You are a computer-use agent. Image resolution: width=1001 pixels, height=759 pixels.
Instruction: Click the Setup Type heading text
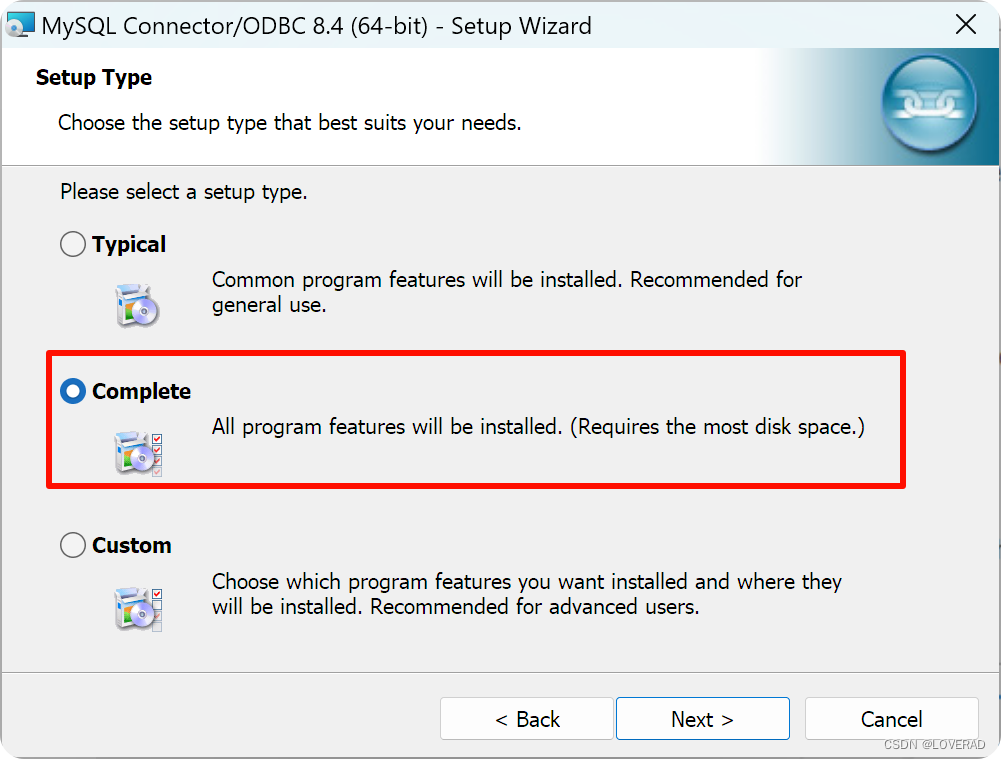coord(93,77)
